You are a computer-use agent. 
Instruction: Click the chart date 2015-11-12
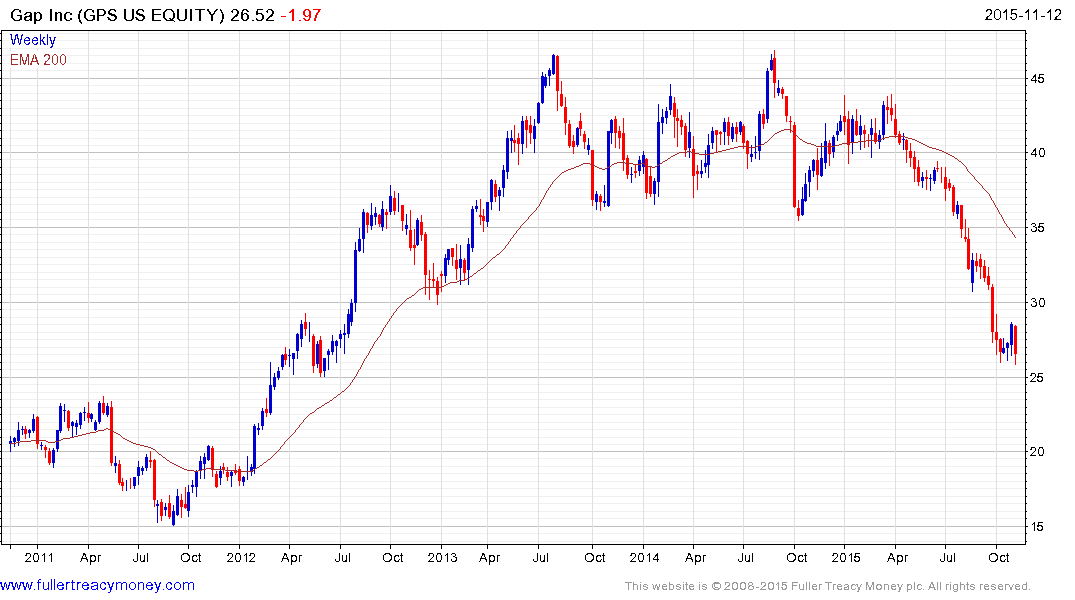1023,14
